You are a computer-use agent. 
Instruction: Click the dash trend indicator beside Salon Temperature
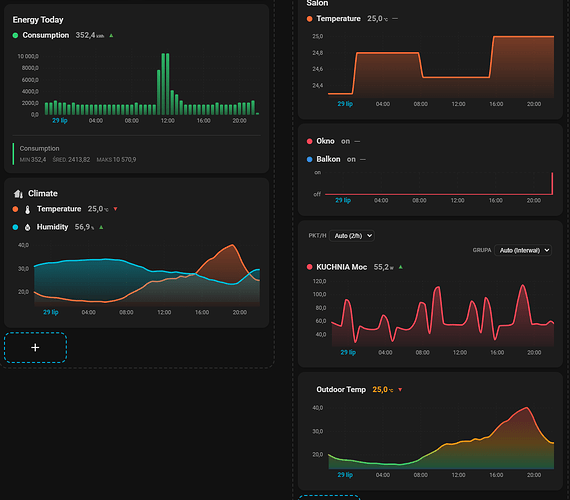pos(395,19)
